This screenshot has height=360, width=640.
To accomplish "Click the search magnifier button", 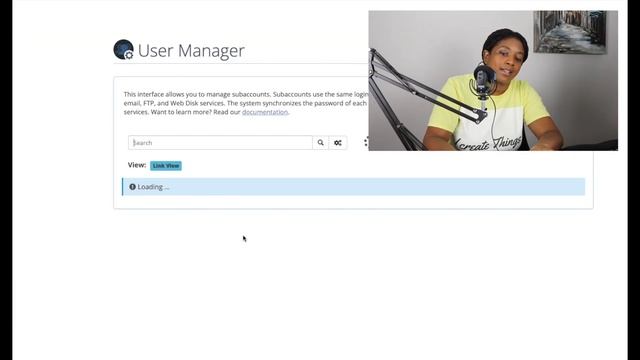I will coord(320,143).
